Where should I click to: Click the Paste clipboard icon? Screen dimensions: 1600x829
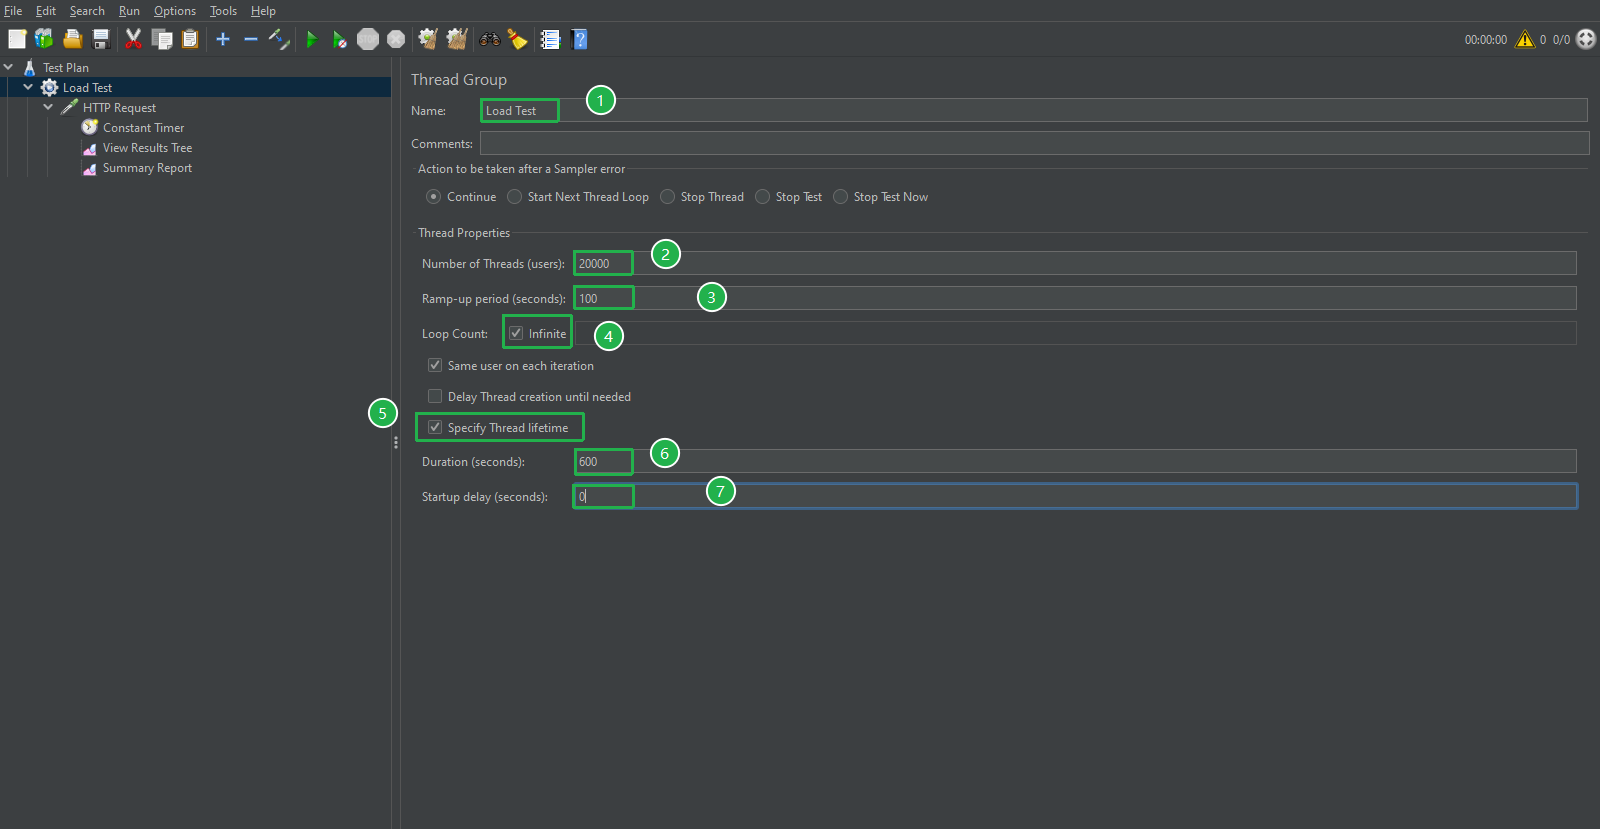(190, 39)
